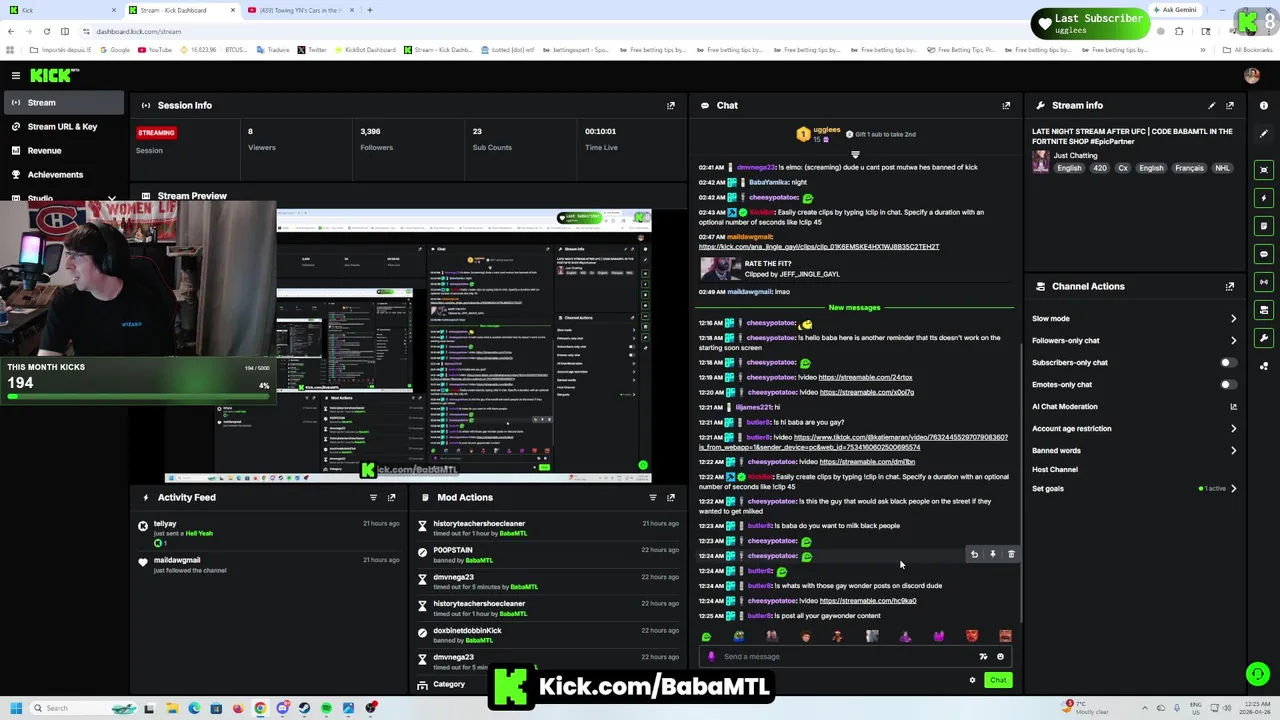Pop out the Stream info panel
Viewport: 1280px width, 720px height.
pyautogui.click(x=1230, y=105)
